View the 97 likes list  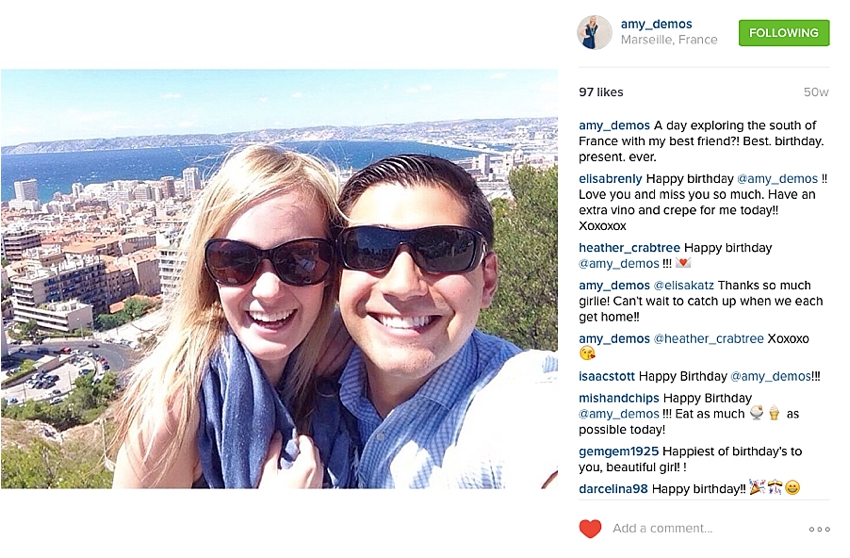tap(601, 92)
